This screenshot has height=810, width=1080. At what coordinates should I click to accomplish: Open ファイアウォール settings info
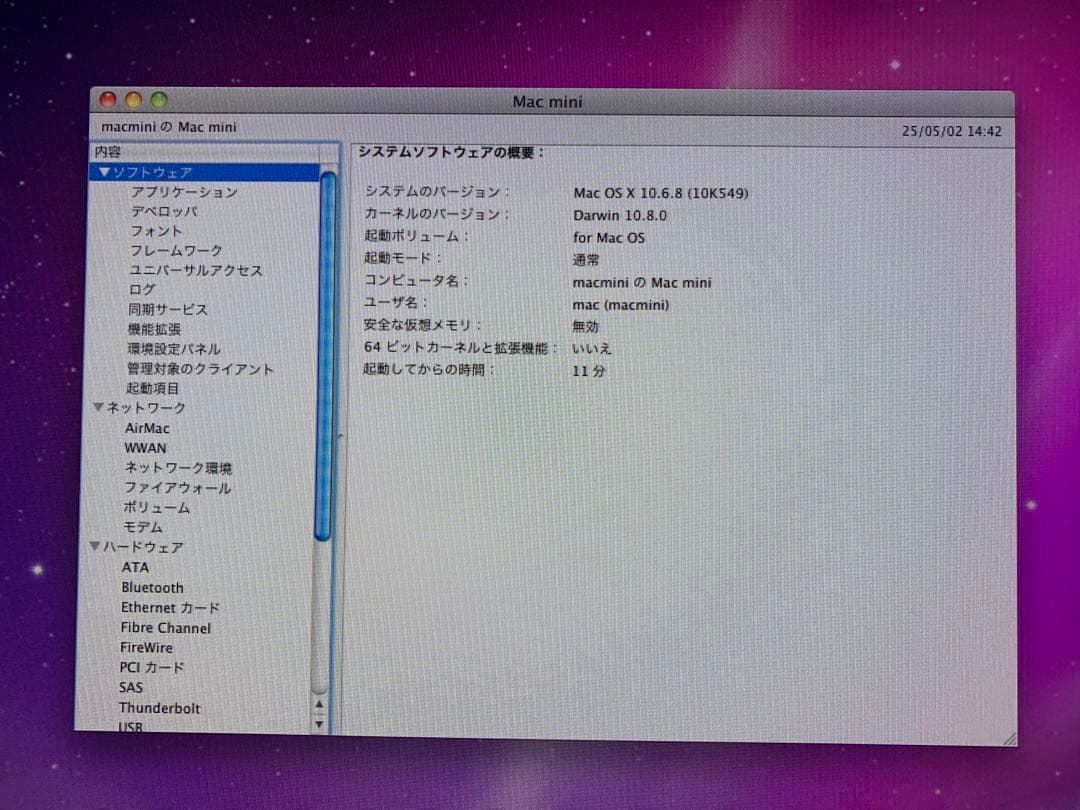tap(177, 488)
